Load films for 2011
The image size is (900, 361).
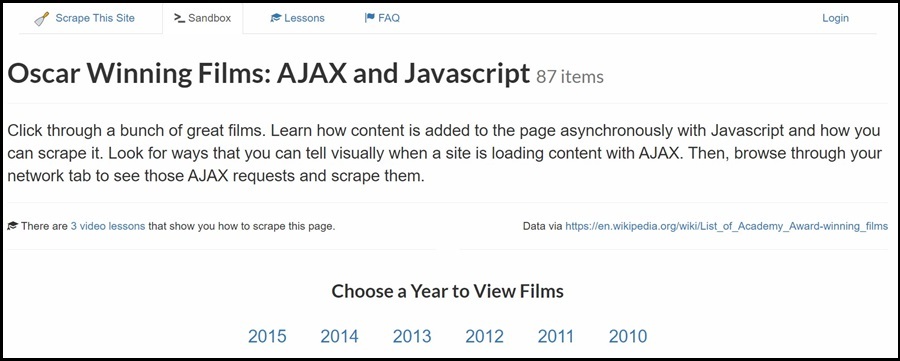point(556,336)
